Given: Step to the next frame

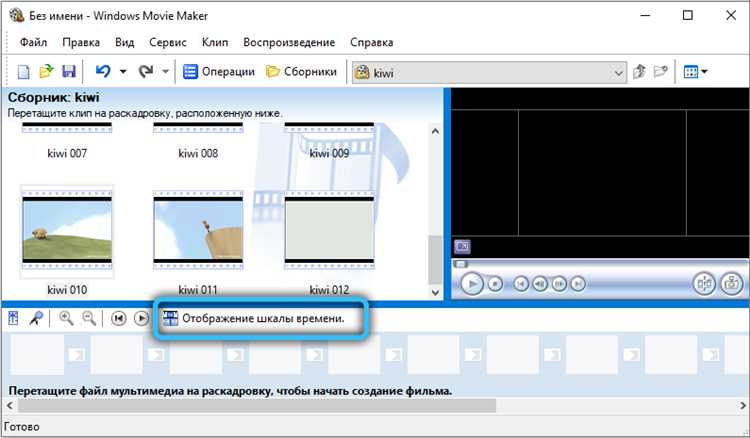Looking at the screenshot, I should pyautogui.click(x=559, y=284).
